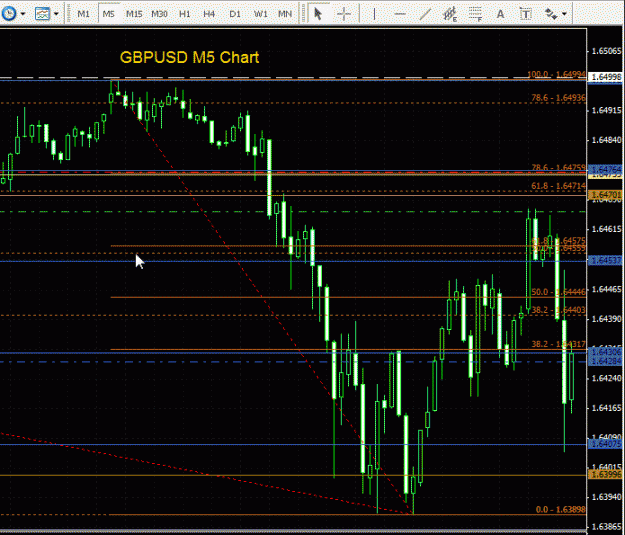Click the chart Templates icon
625x535 pixels.
tap(42, 14)
